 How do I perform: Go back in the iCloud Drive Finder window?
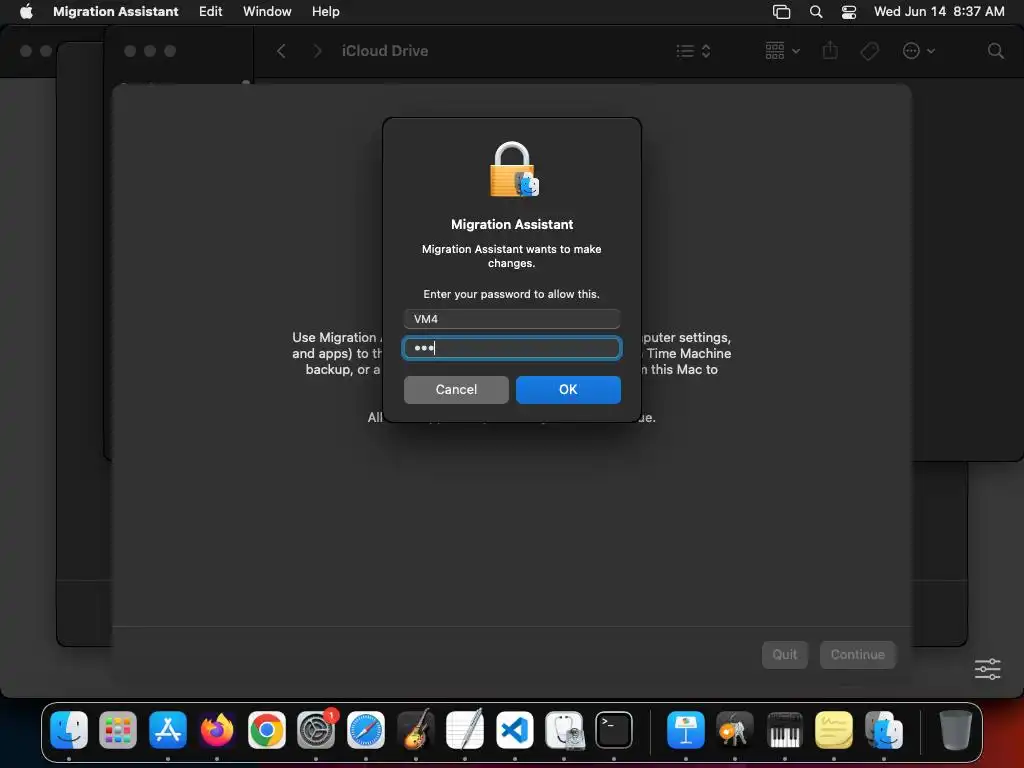(x=281, y=51)
